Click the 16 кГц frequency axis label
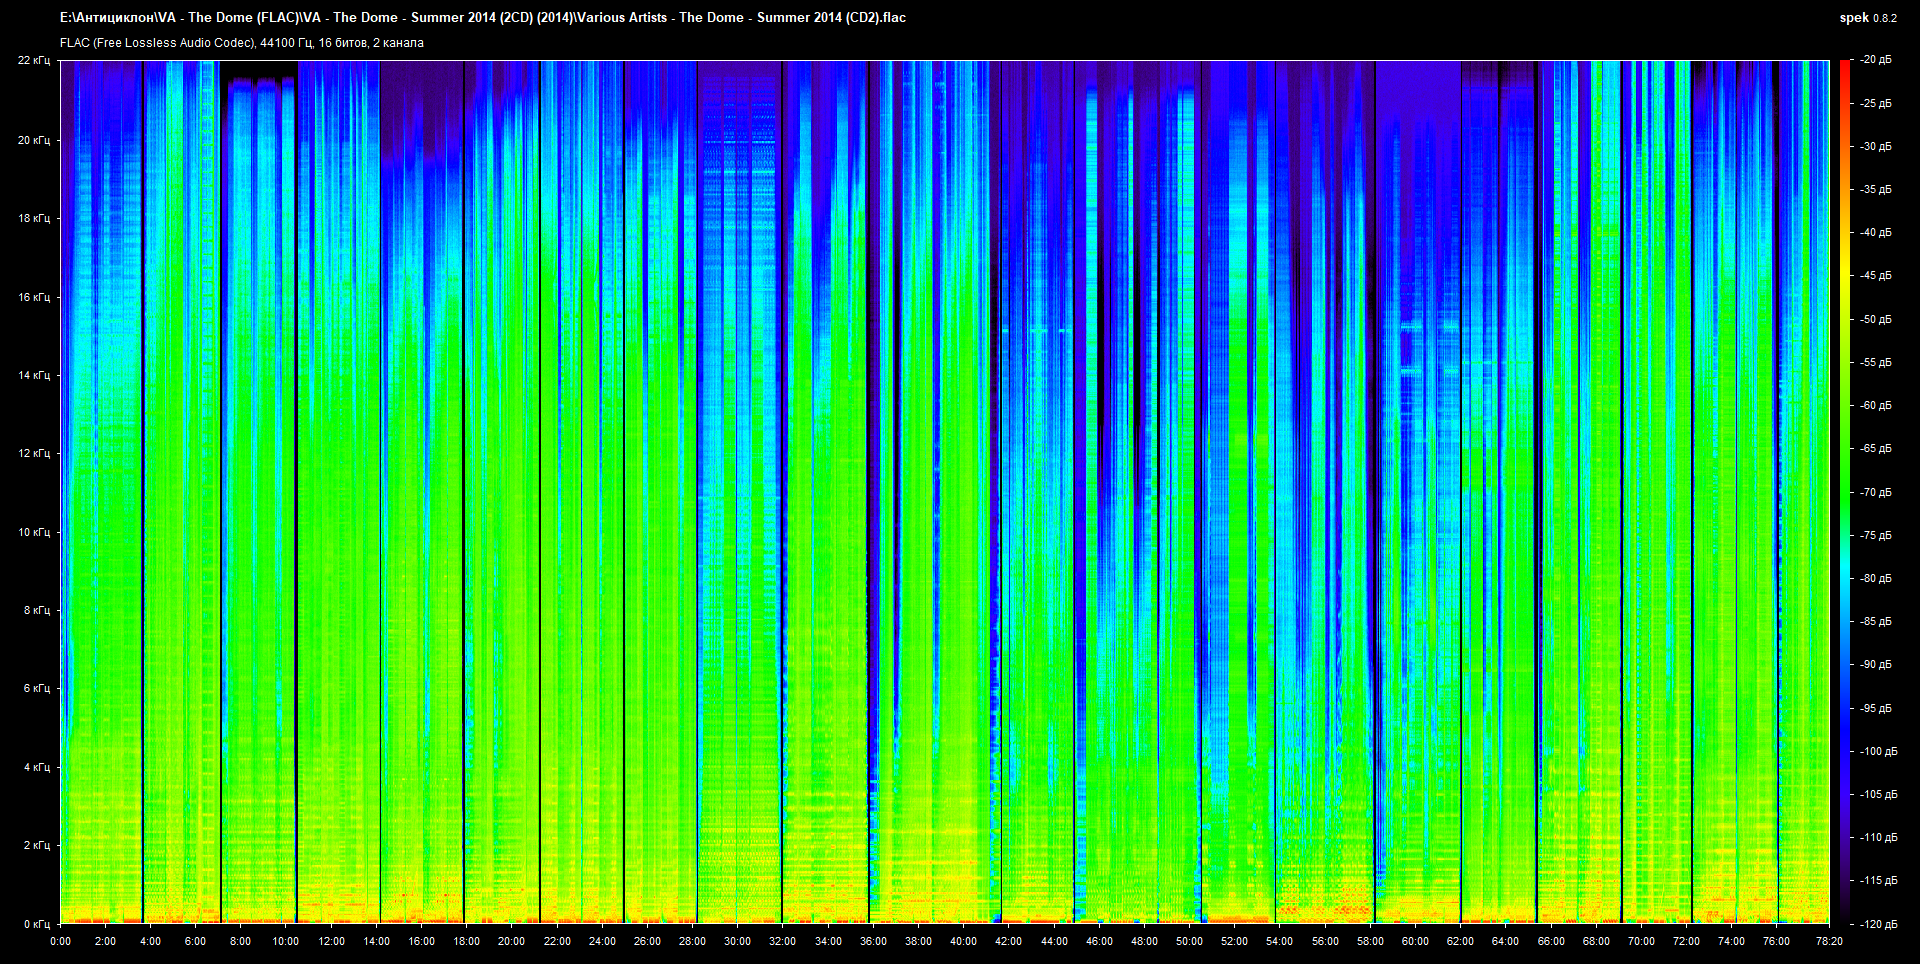Image resolution: width=1920 pixels, height=964 pixels. [x=34, y=297]
